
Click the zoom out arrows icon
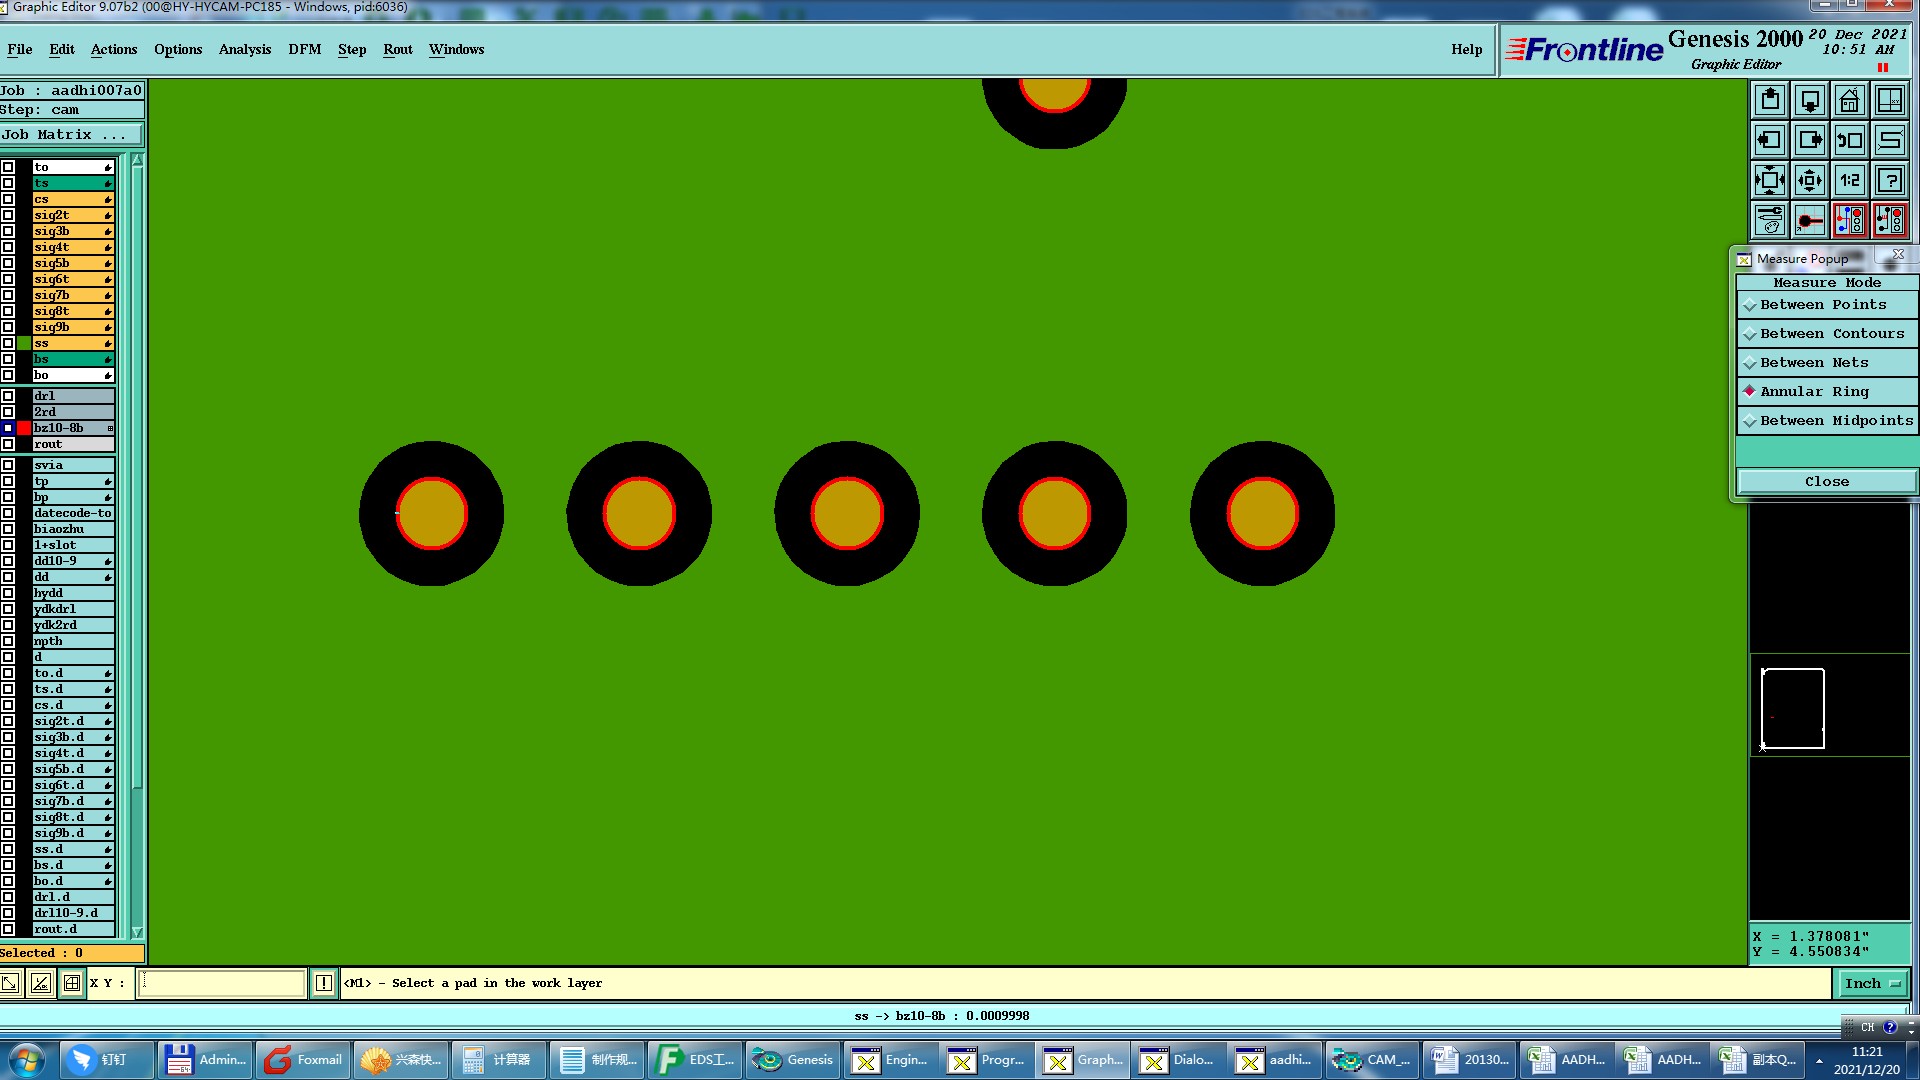coord(1770,181)
